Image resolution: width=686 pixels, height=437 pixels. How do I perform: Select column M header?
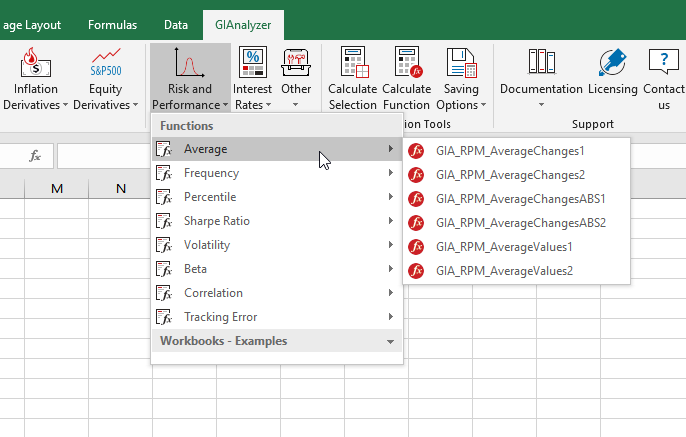coord(57,189)
